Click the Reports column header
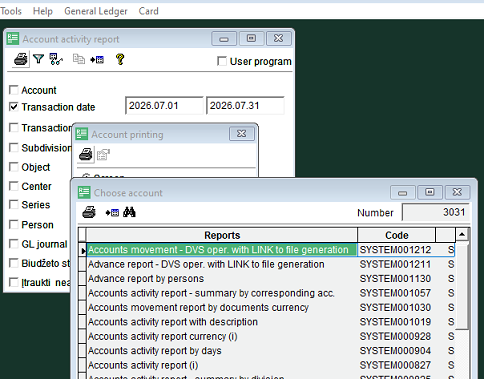The image size is (484, 379). coord(222,235)
